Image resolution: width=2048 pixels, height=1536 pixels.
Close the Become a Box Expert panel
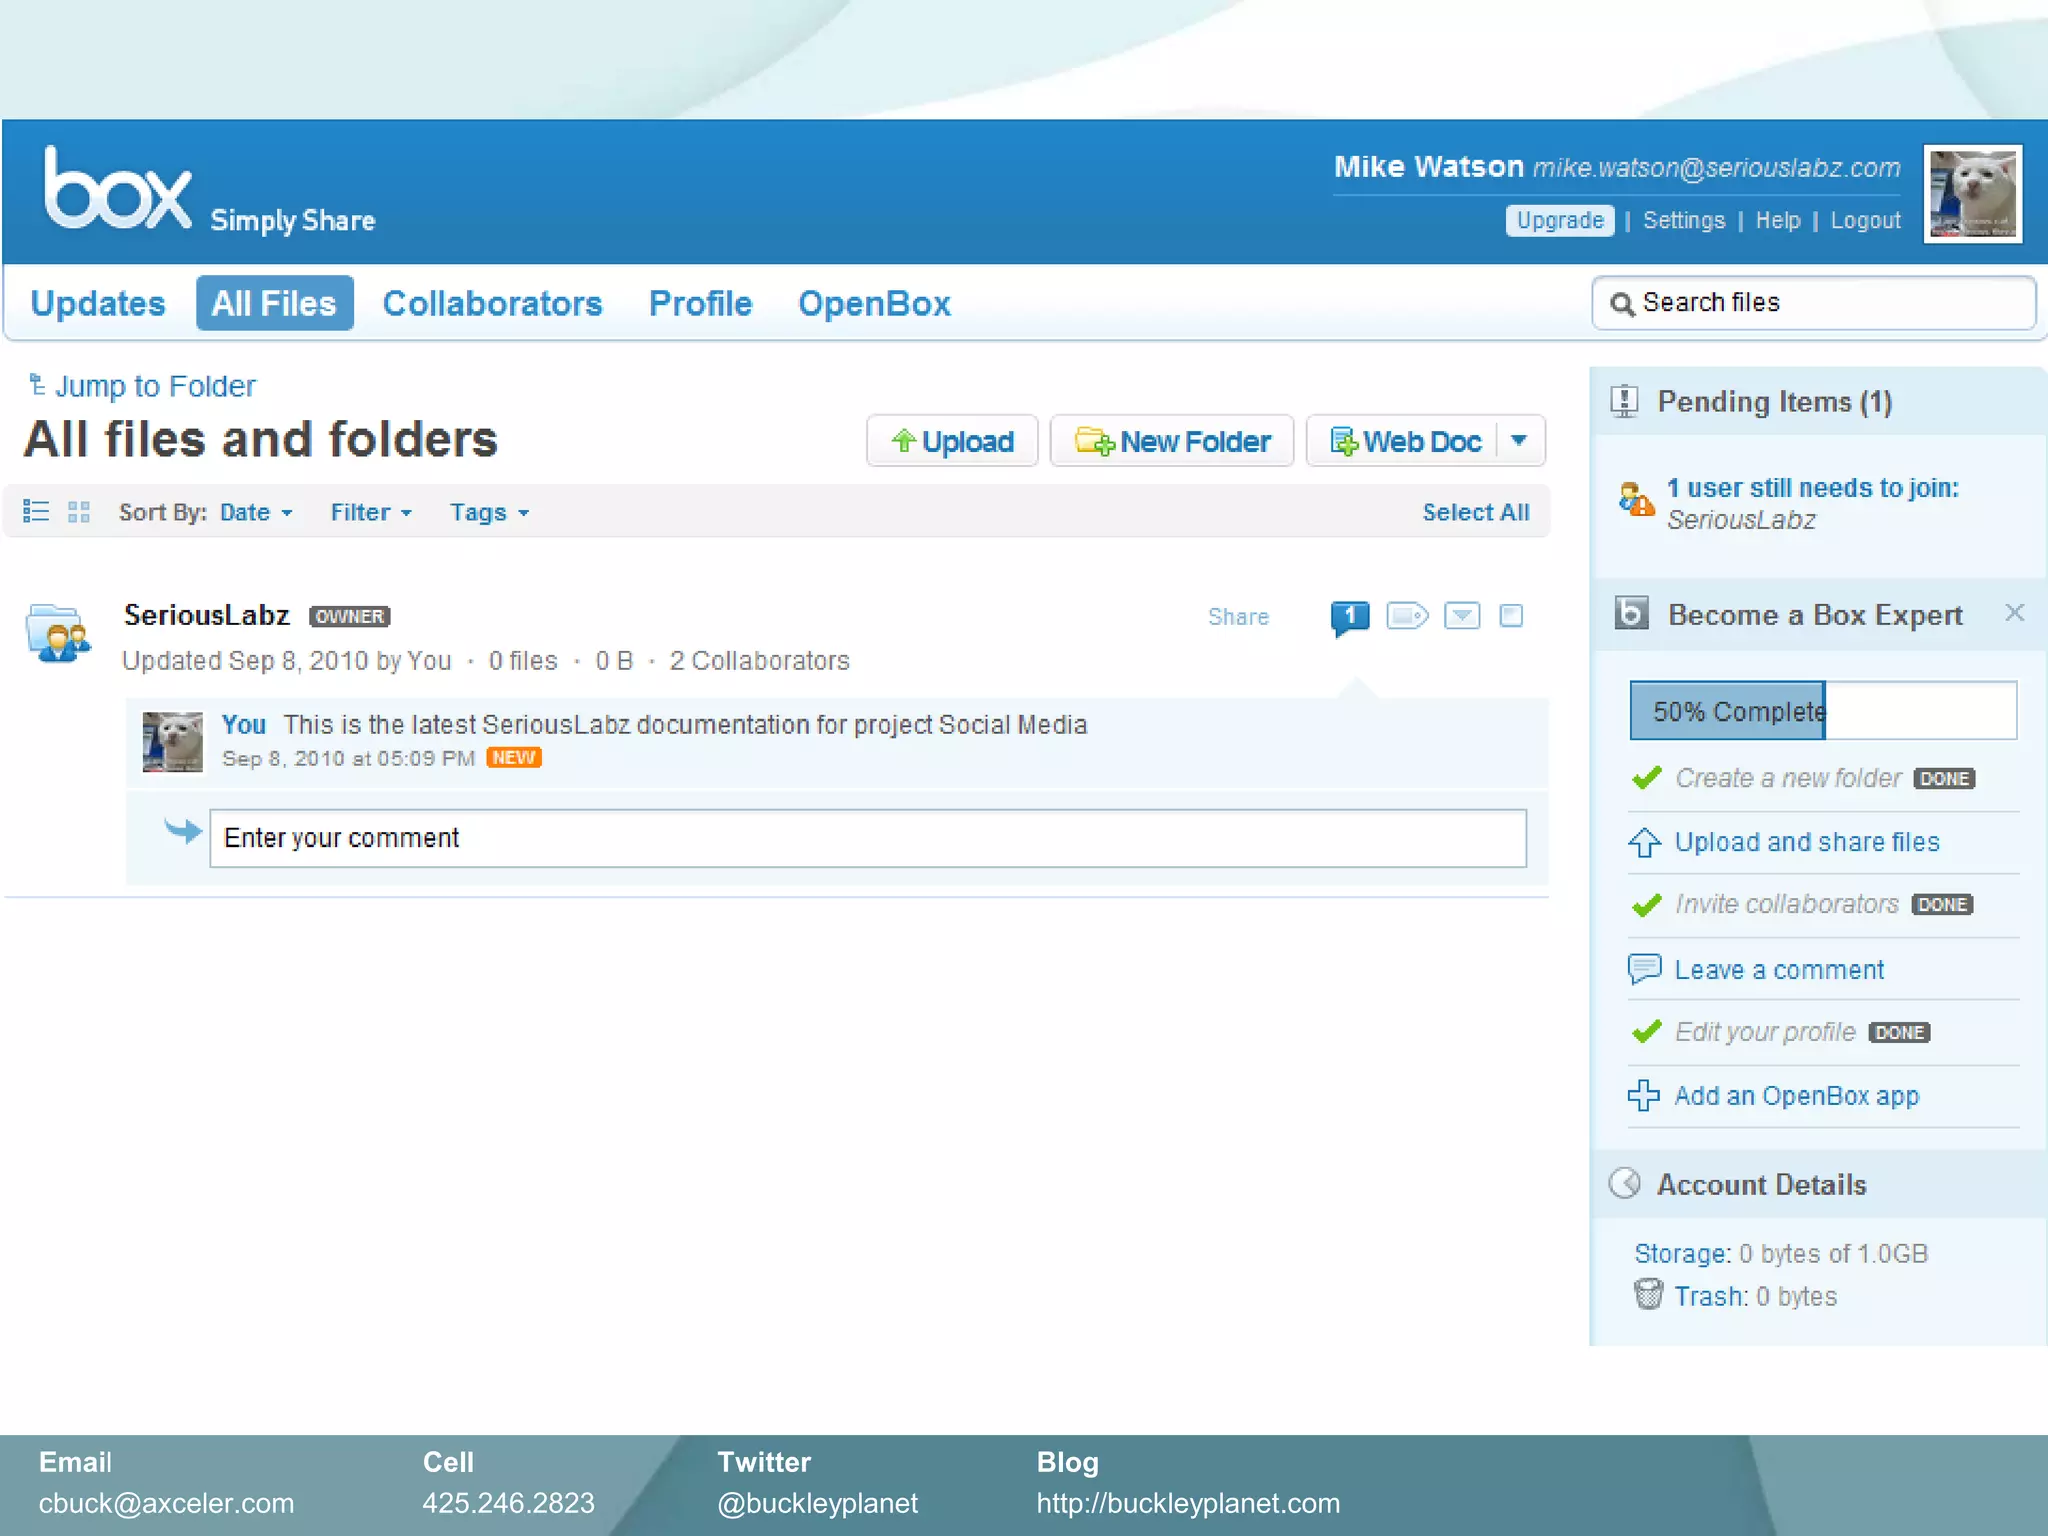pos(2014,613)
